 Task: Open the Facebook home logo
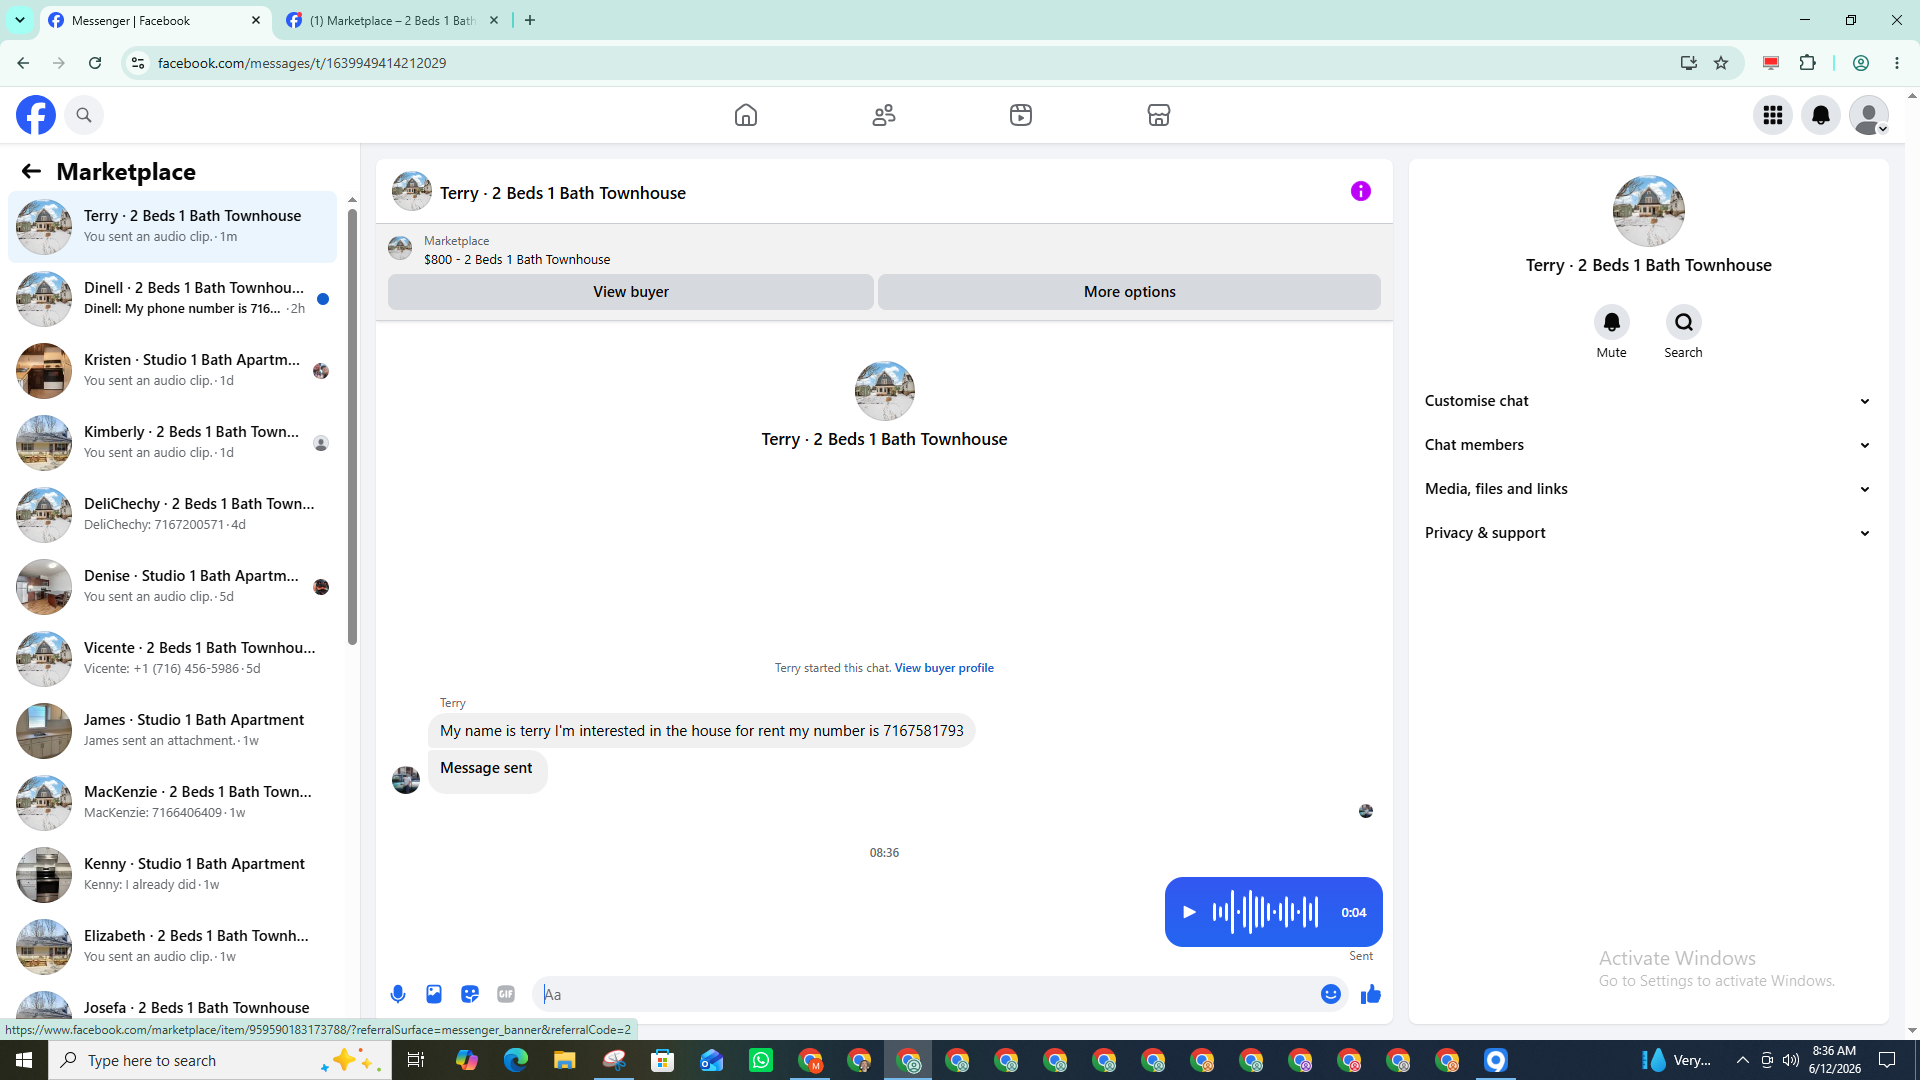pos(36,115)
